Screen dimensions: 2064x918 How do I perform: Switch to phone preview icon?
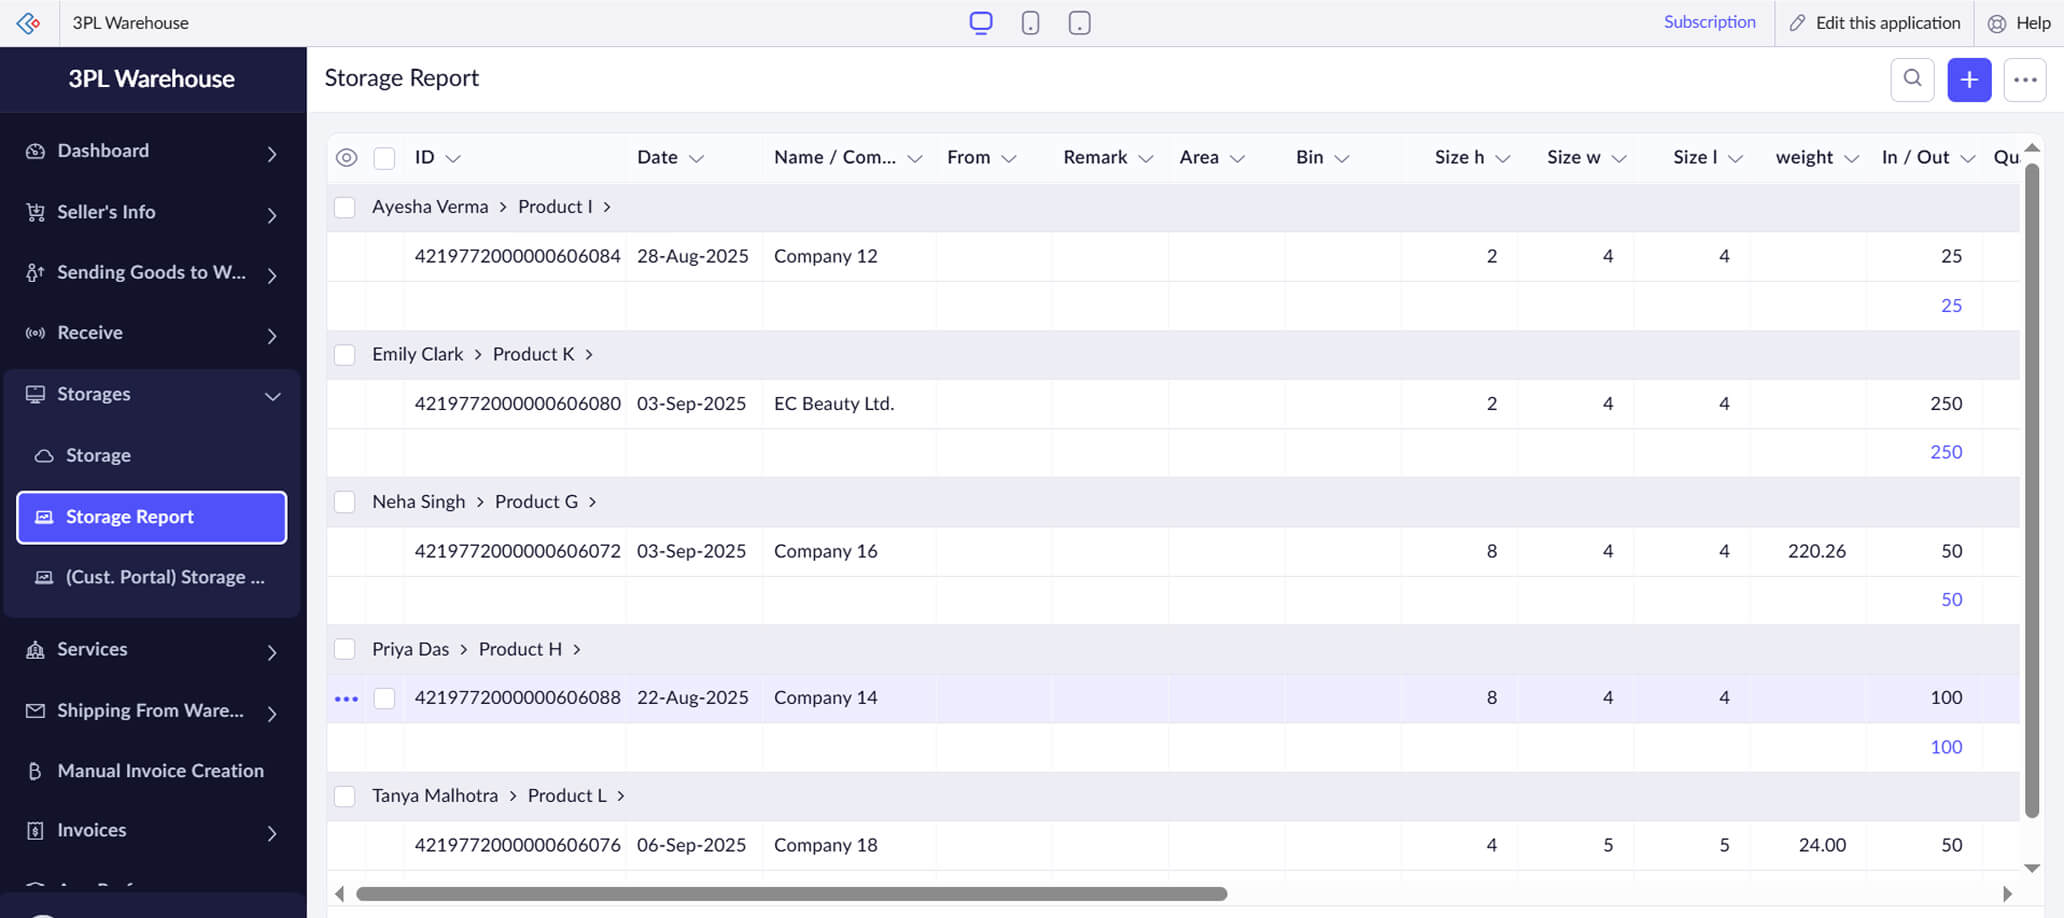[1030, 23]
